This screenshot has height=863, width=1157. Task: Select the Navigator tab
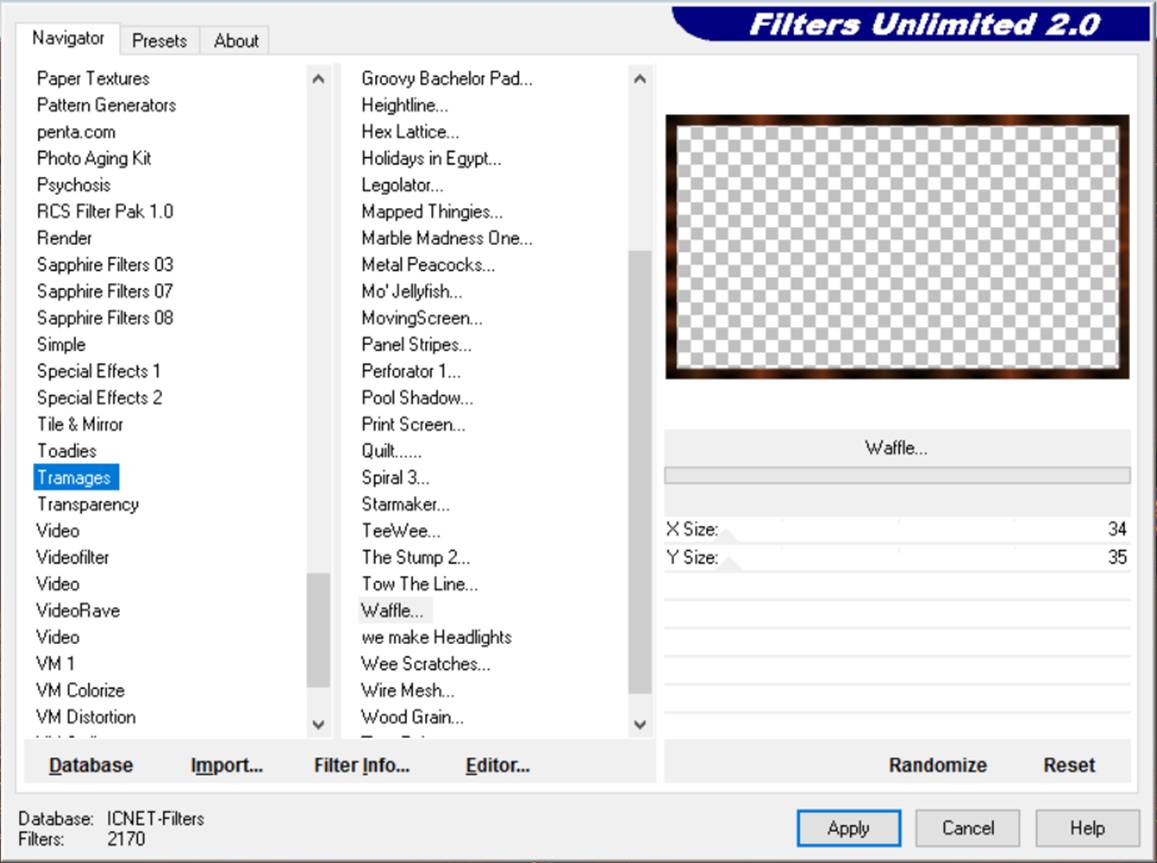68,38
